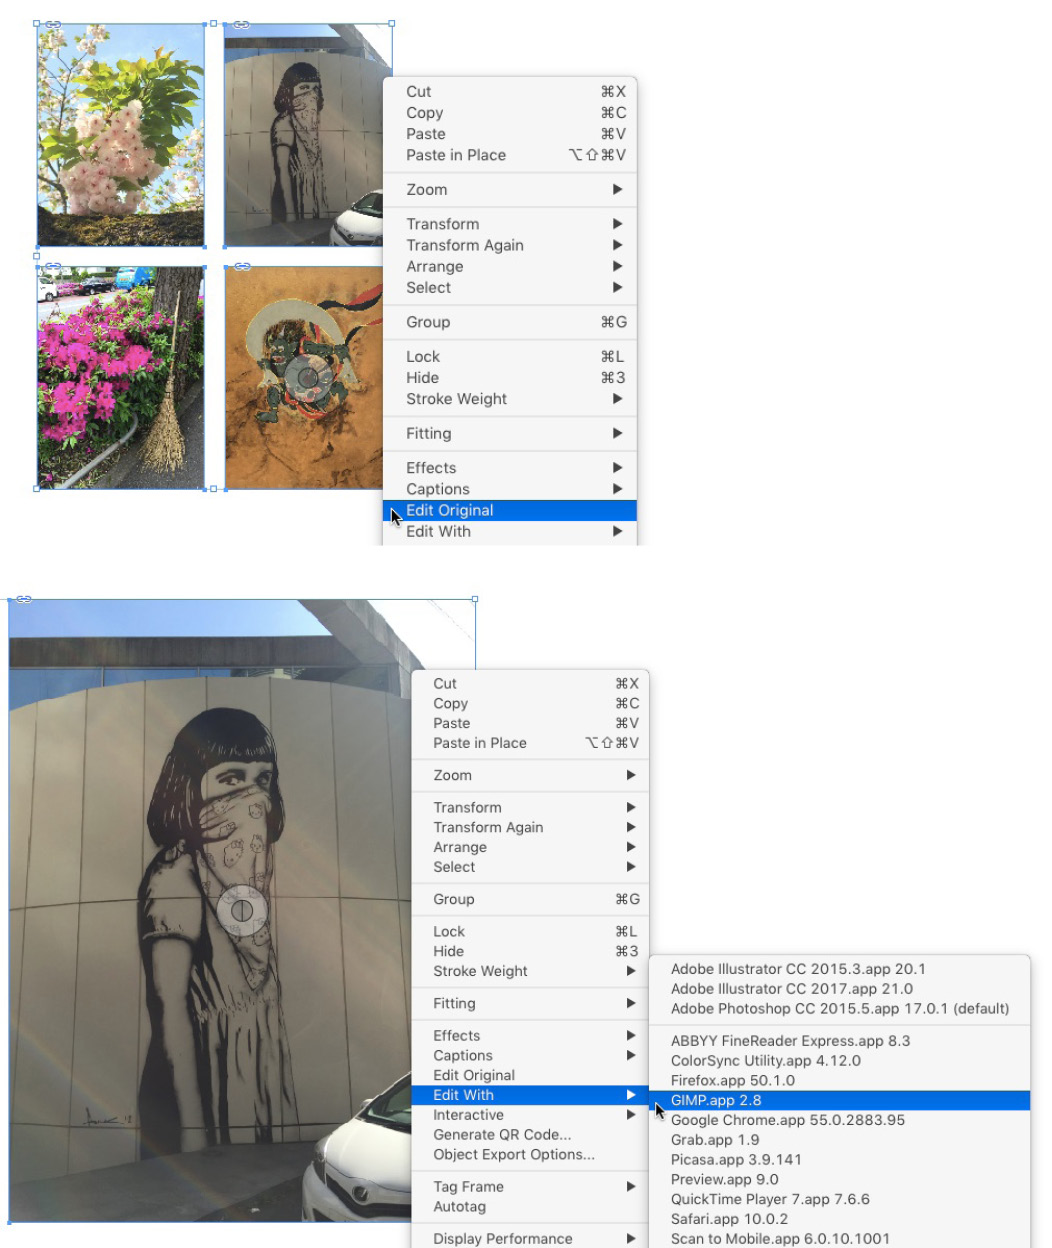Choose Lock in the lower context menu
The width and height of the screenshot is (1052, 1248).
pos(530,931)
